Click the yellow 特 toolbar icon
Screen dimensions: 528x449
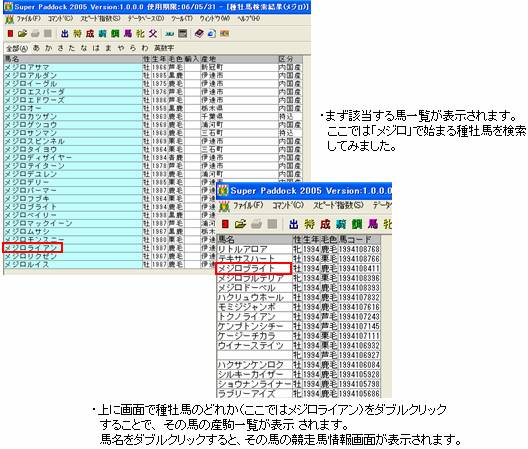tap(77, 33)
